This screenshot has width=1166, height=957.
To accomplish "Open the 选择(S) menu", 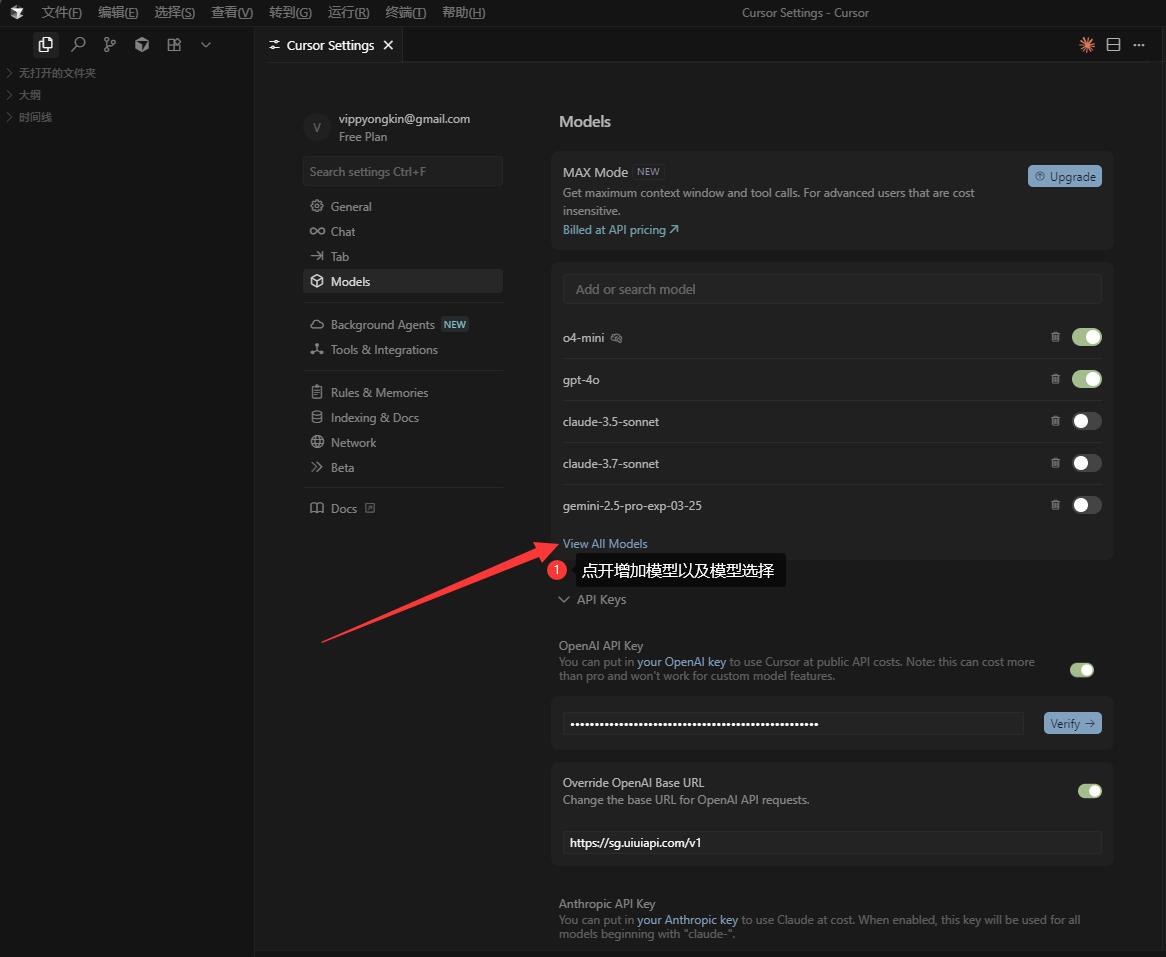I will click(174, 13).
